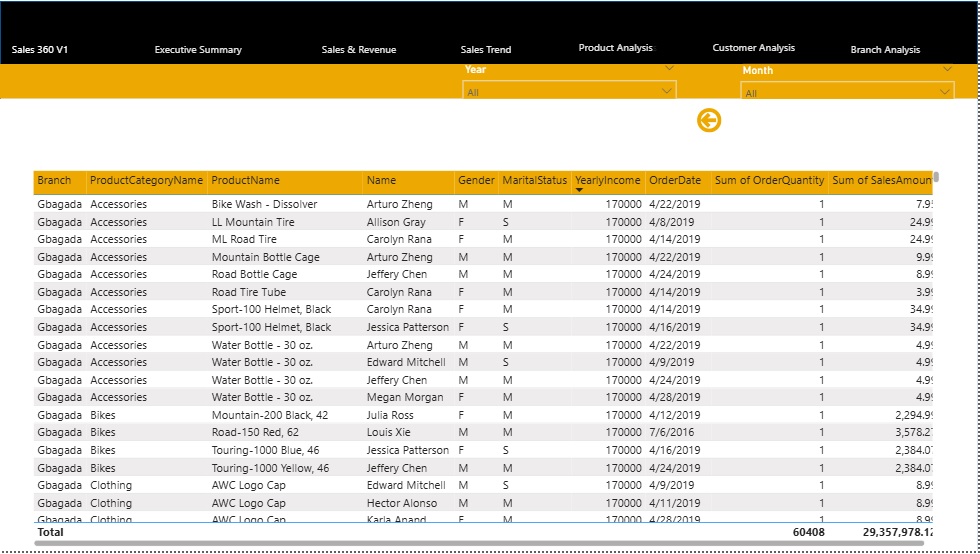Click the orange back arrow button

[709, 121]
